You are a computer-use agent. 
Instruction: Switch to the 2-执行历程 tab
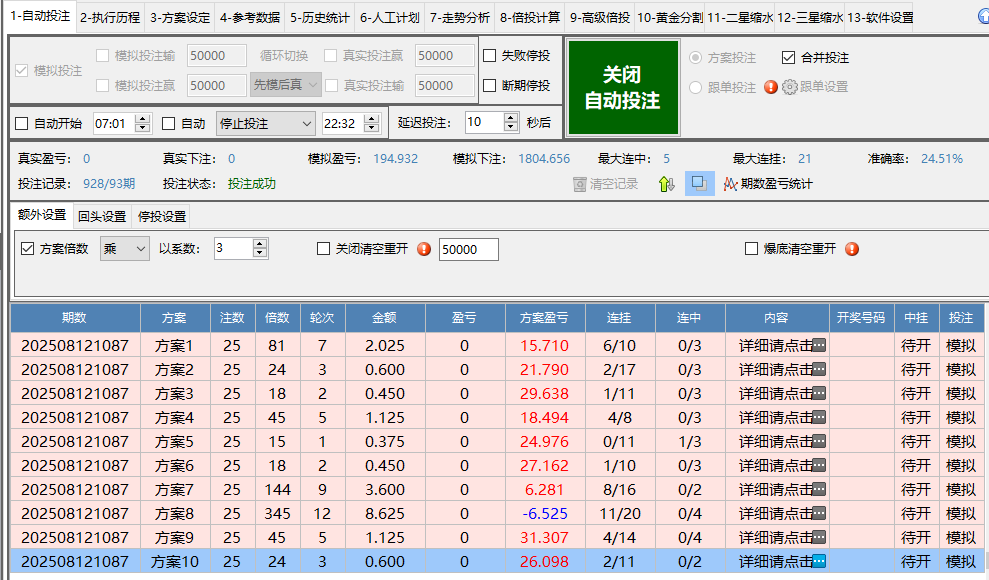[110, 17]
